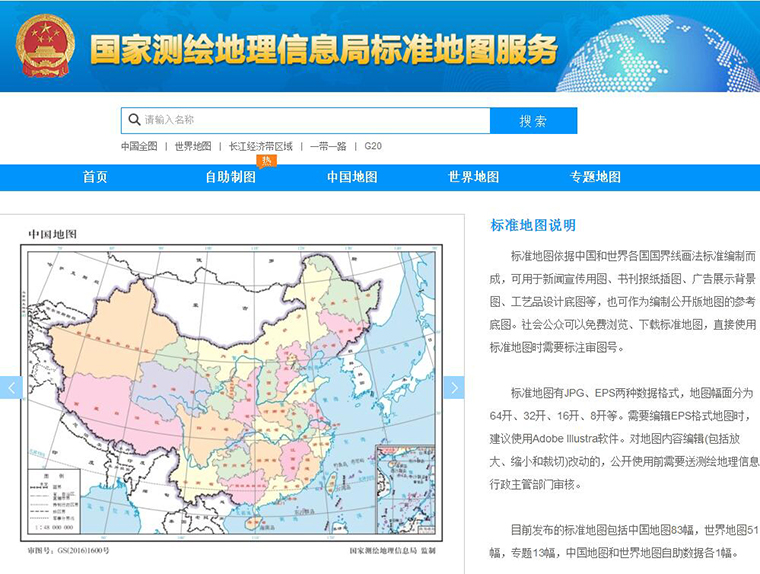This screenshot has width=760, height=574.
Task: Click the 审图号 GS(2016)1600号 caption
Action: 68,551
